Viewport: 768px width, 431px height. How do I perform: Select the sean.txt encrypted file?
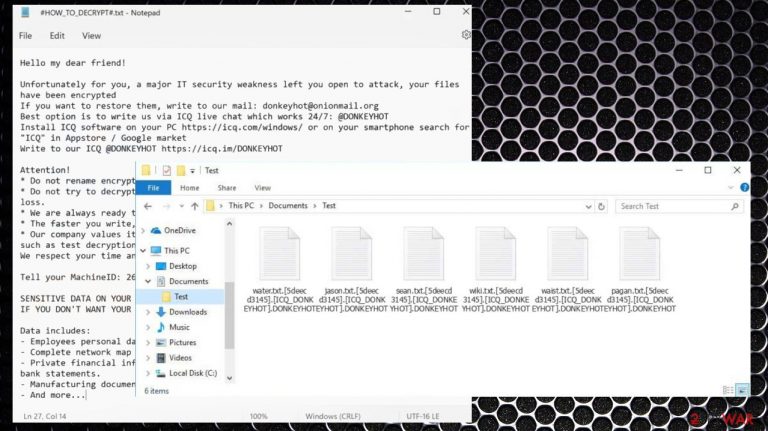coord(424,270)
